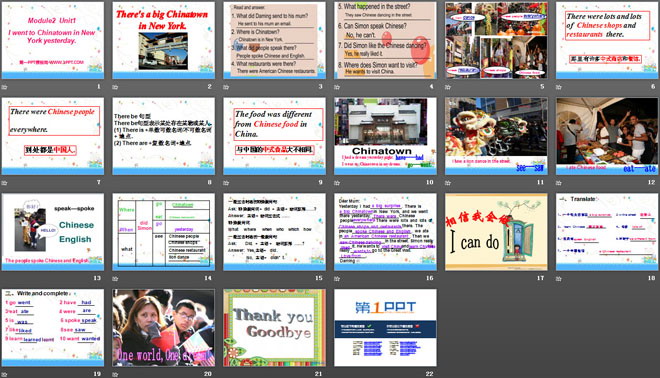
Task: Click the star icon beneath slide 6
Action: point(559,87)
